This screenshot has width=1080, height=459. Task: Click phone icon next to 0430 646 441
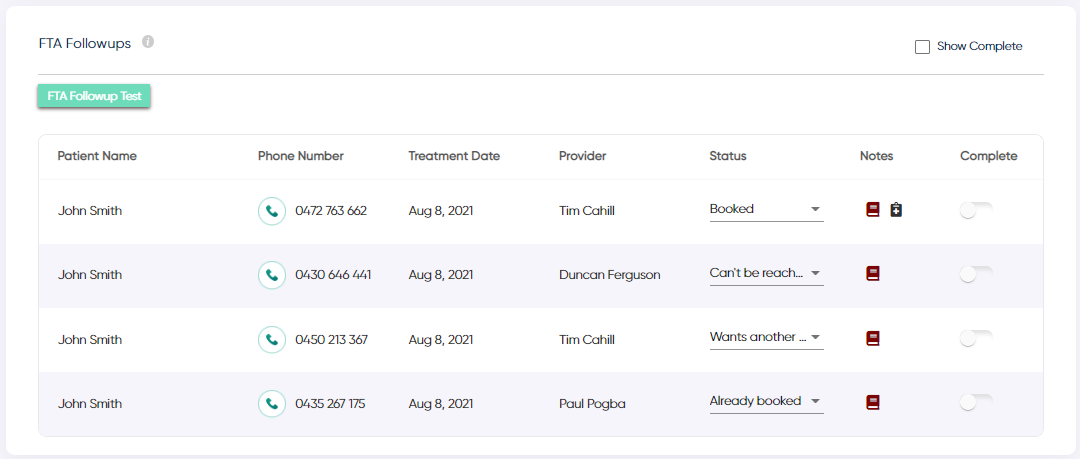272,275
